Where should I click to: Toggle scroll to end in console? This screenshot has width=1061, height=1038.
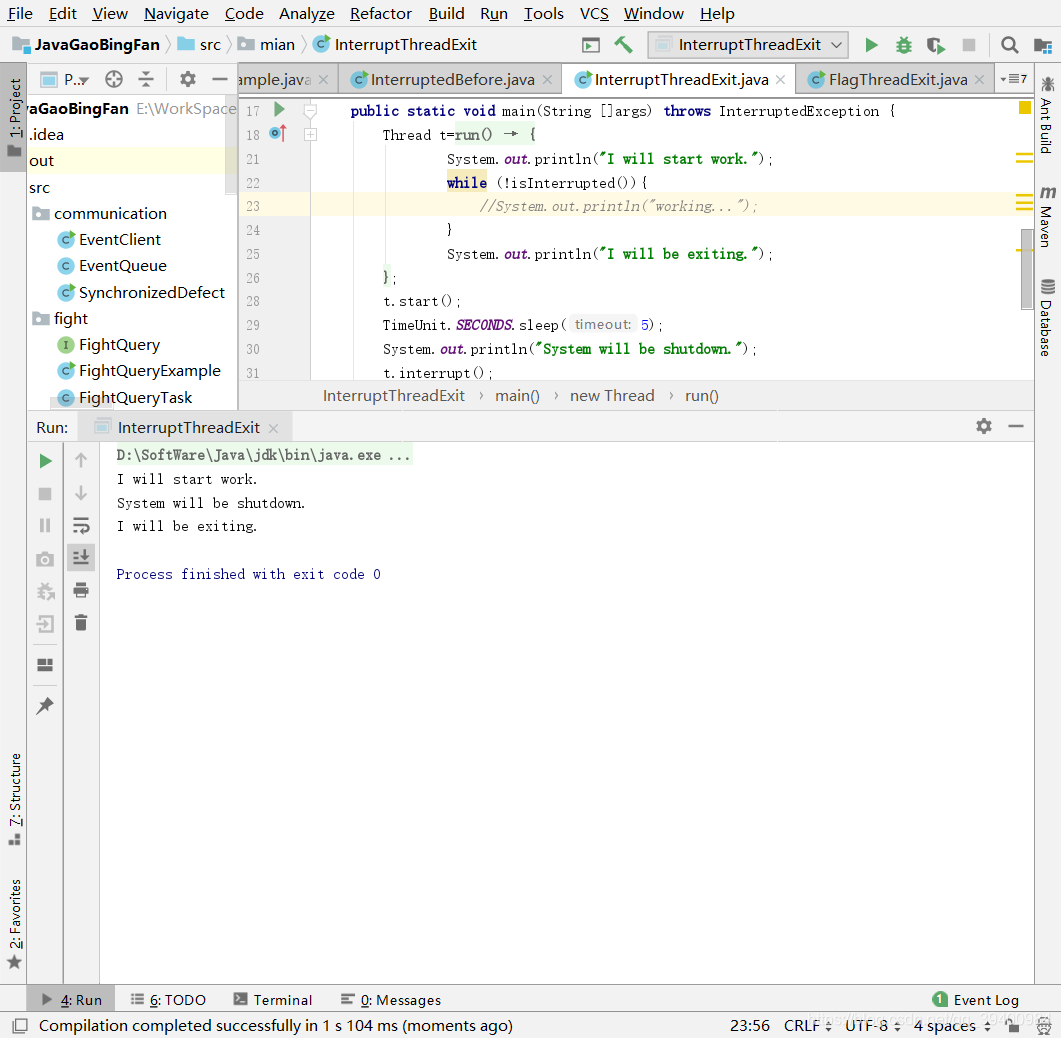click(81, 558)
